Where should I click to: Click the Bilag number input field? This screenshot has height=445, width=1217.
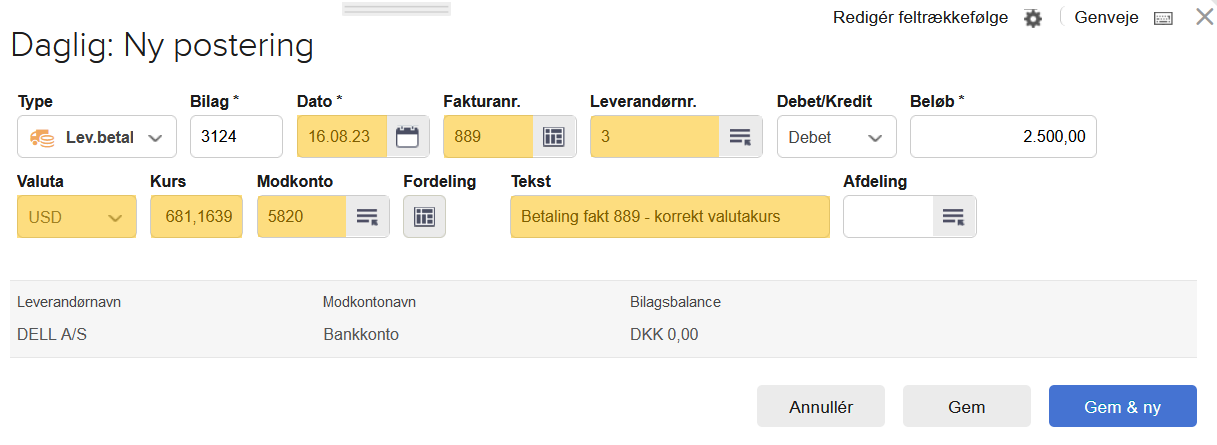(236, 137)
